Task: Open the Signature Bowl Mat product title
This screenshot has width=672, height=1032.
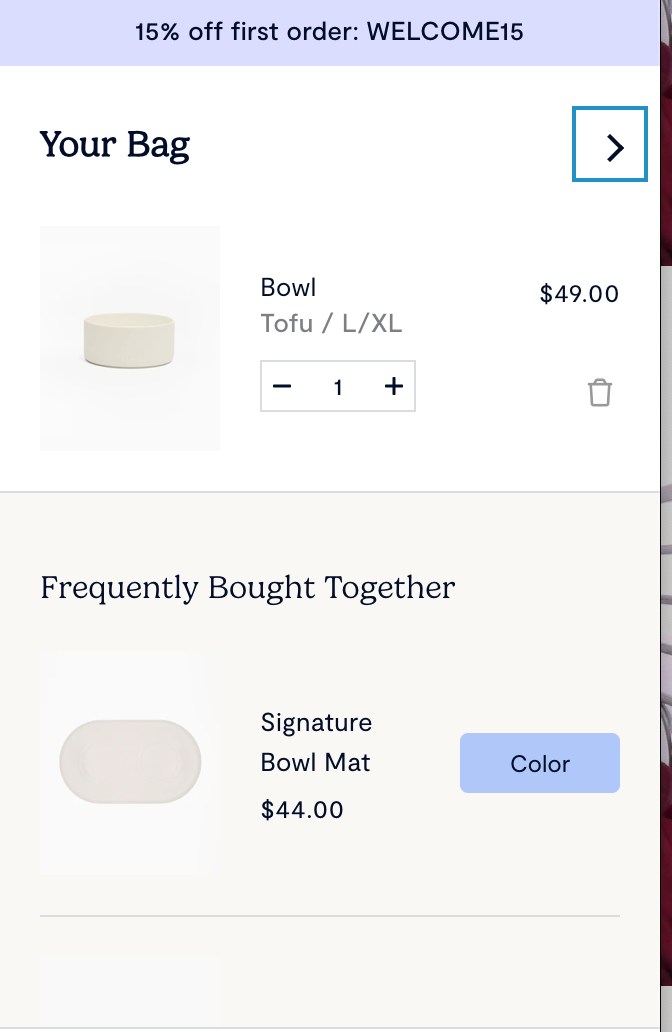Action: coord(316,742)
